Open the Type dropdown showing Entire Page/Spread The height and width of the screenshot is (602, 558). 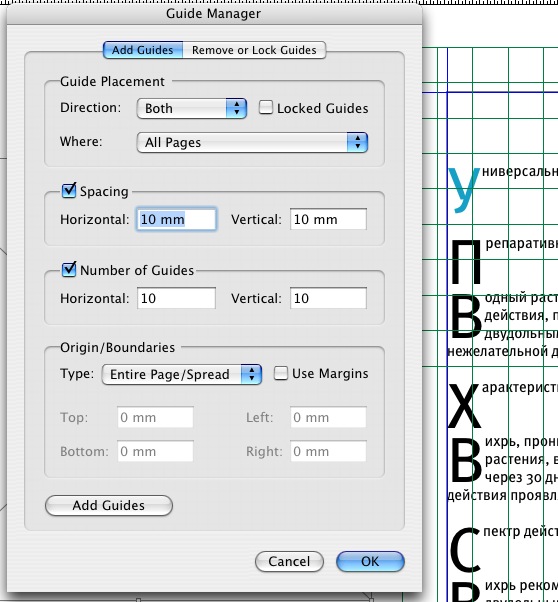pyautogui.click(x=182, y=374)
